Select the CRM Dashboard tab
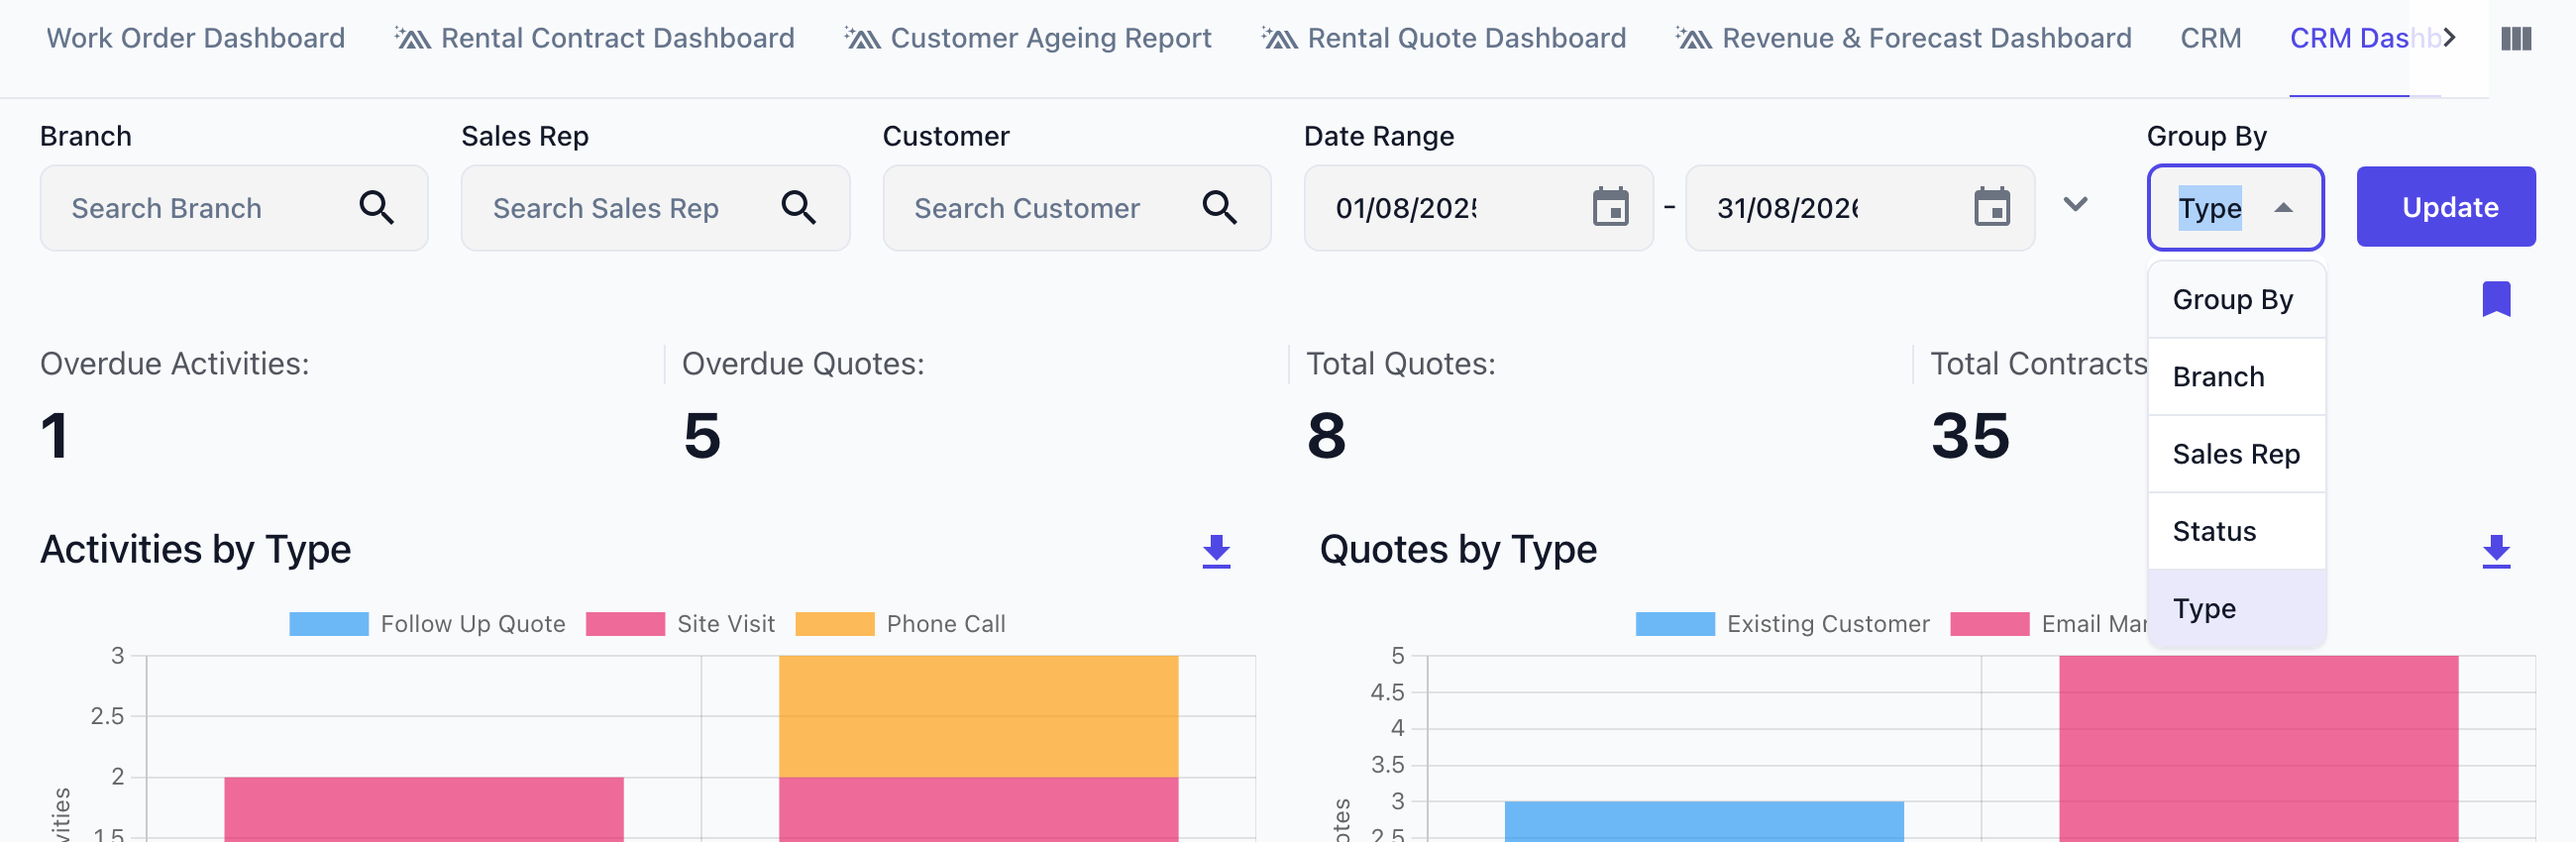 [x=2364, y=38]
